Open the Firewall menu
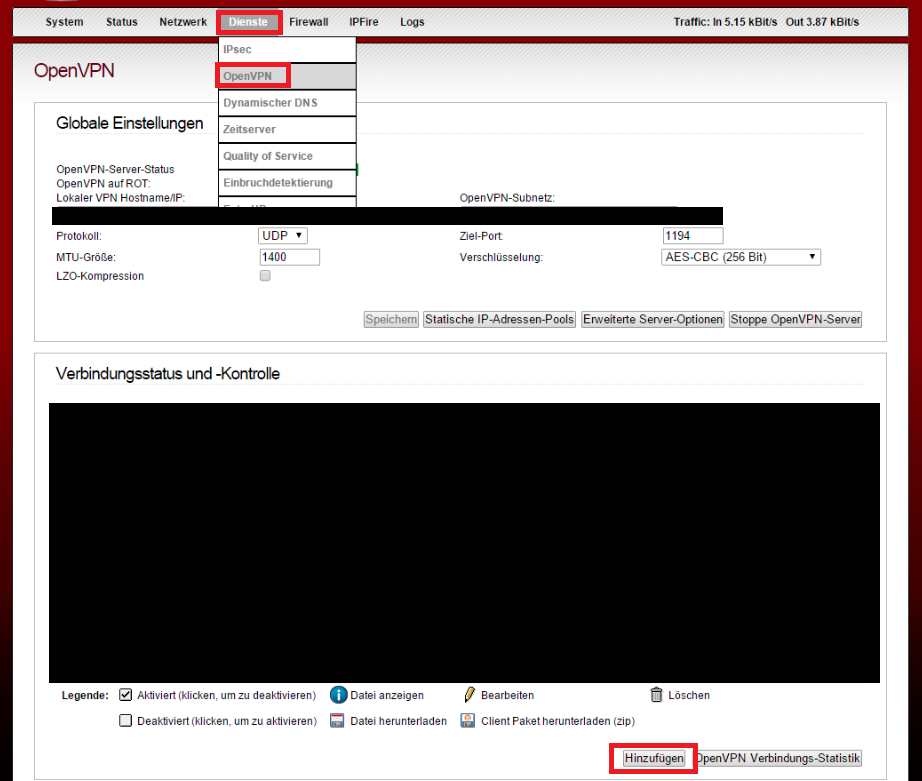The height and width of the screenshot is (781, 922). [x=309, y=22]
